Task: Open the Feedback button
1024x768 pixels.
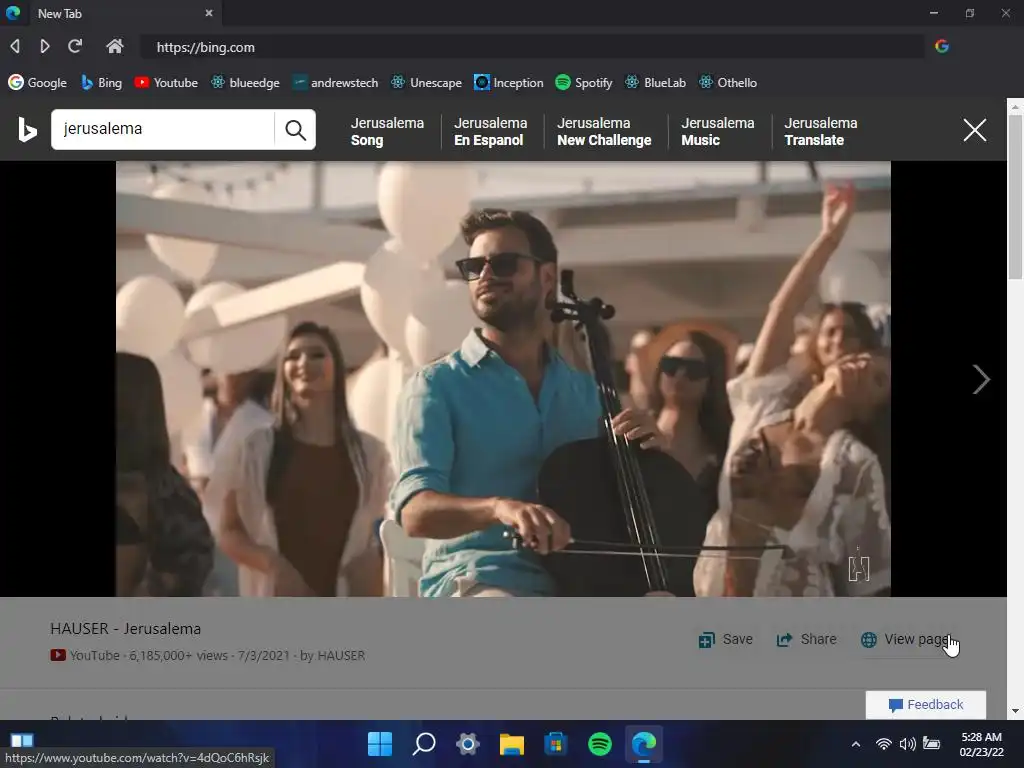Action: click(925, 705)
